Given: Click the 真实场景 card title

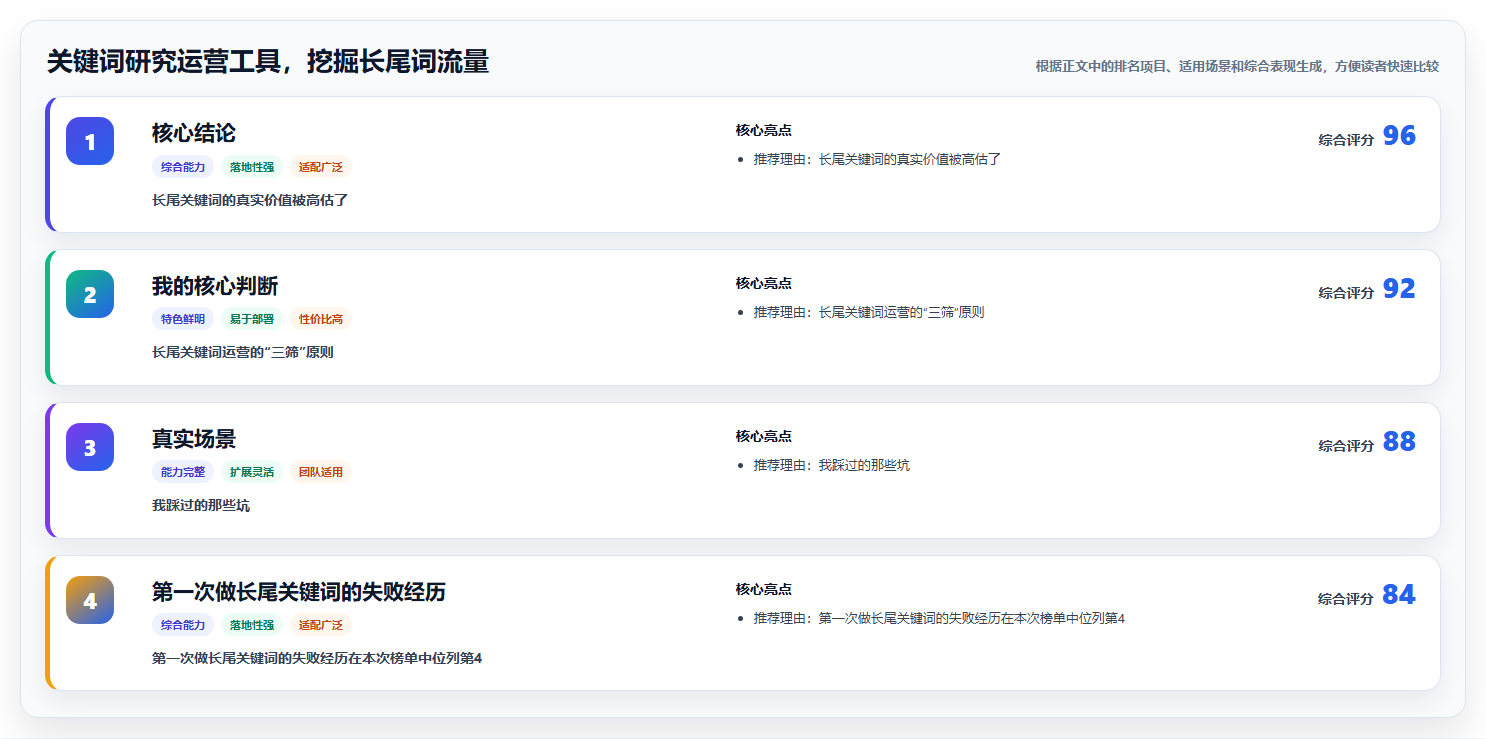Looking at the screenshot, I should click(x=194, y=439).
